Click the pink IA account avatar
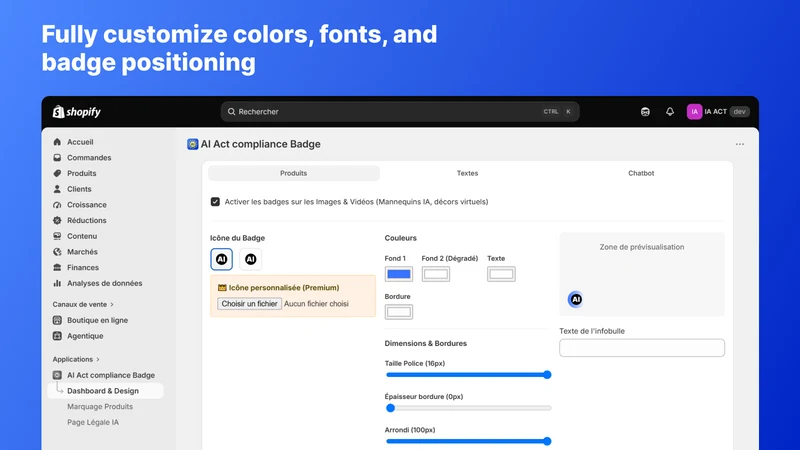 694,112
